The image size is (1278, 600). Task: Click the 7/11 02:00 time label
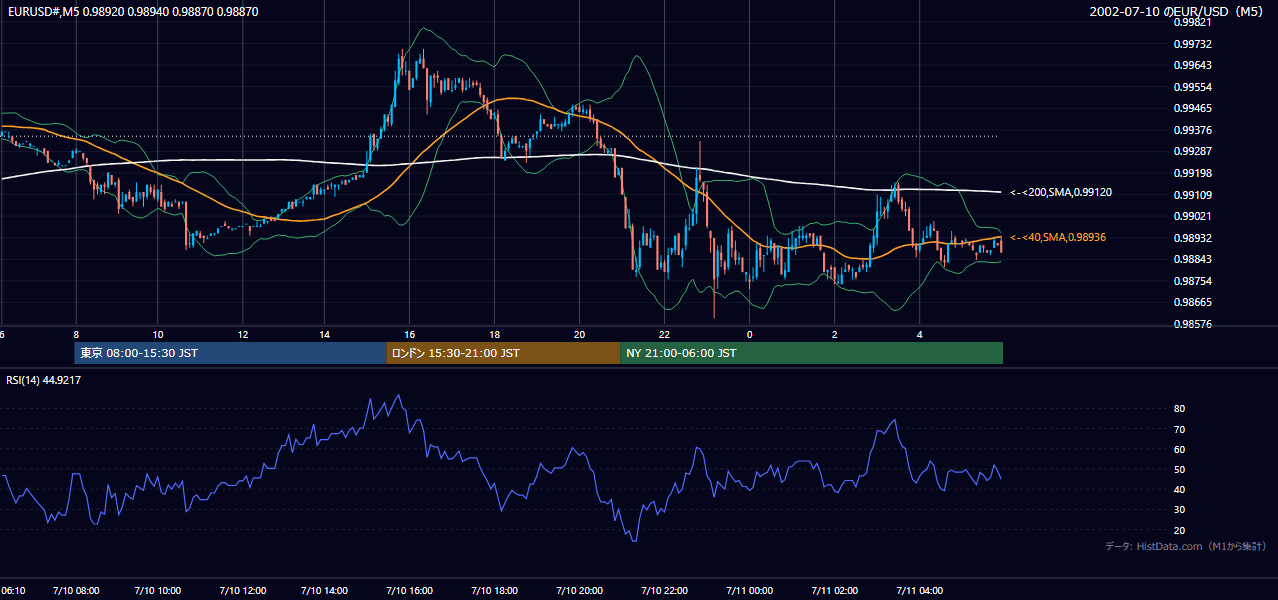point(835,591)
